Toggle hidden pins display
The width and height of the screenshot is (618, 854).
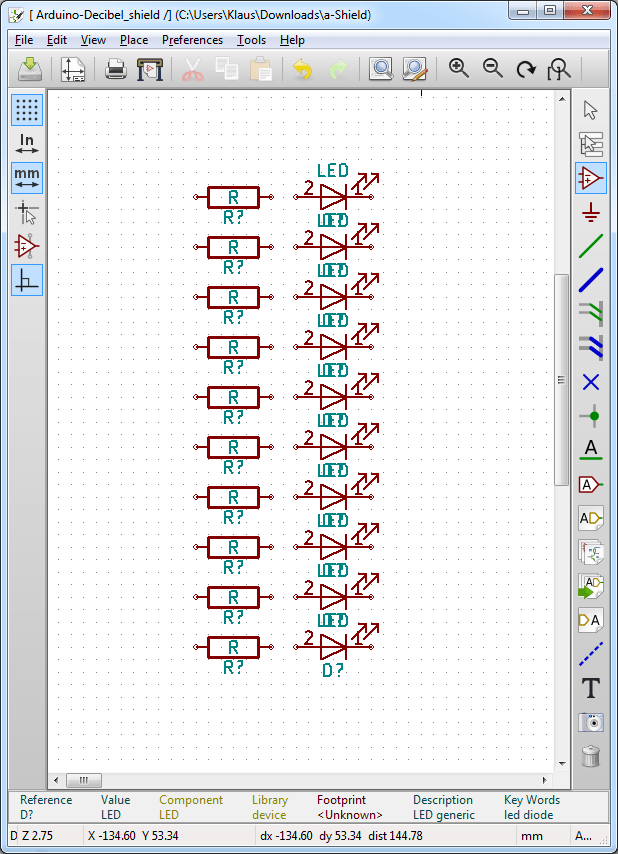click(27, 246)
